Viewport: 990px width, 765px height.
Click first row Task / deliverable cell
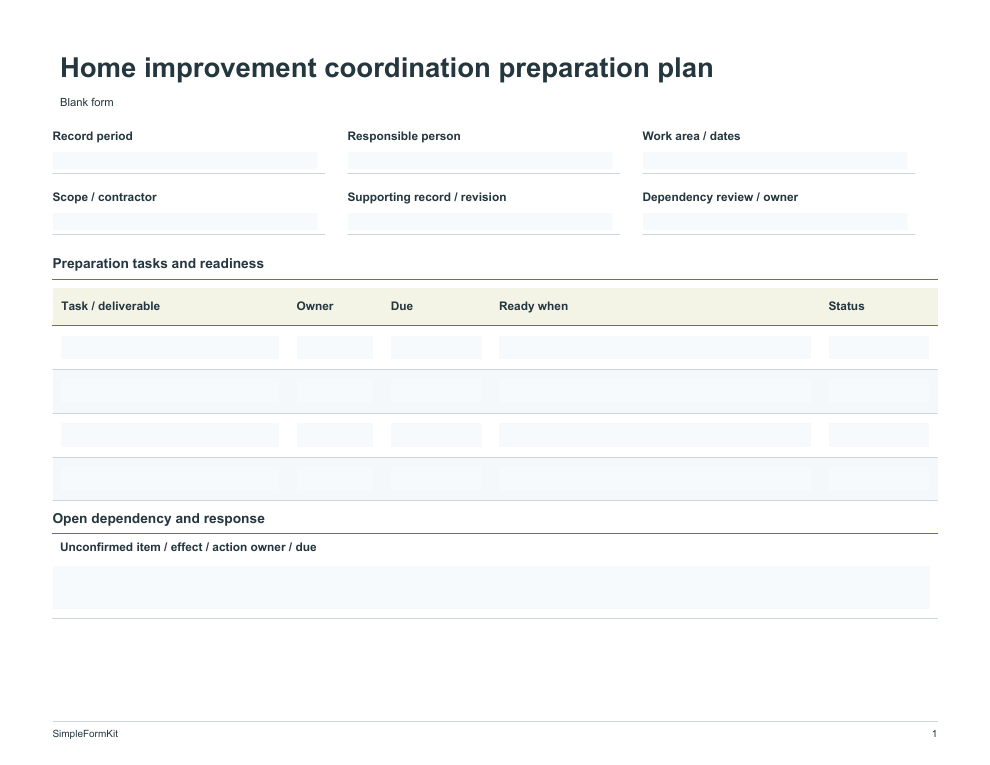(170, 347)
